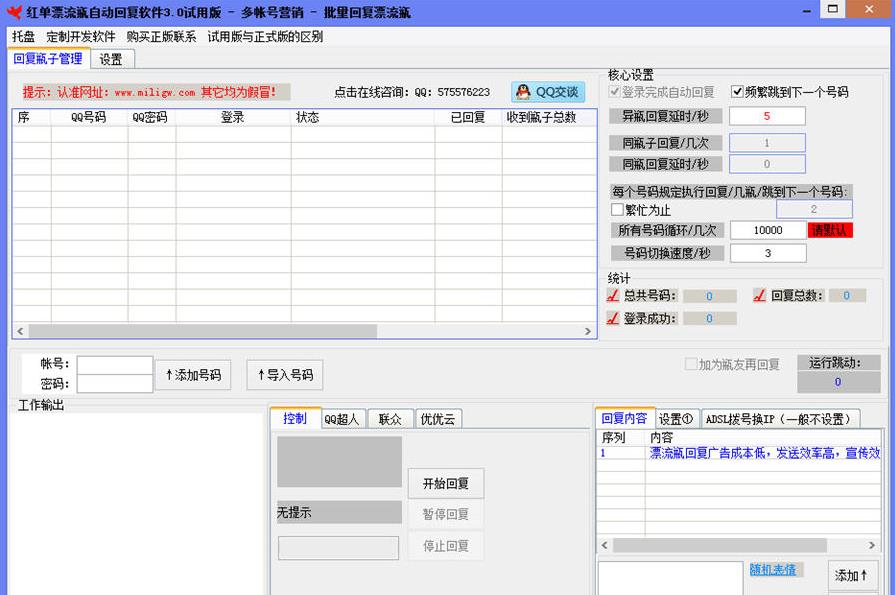Image resolution: width=895 pixels, height=595 pixels.
Task: Click the 导入号码 import button
Action: (x=285, y=374)
